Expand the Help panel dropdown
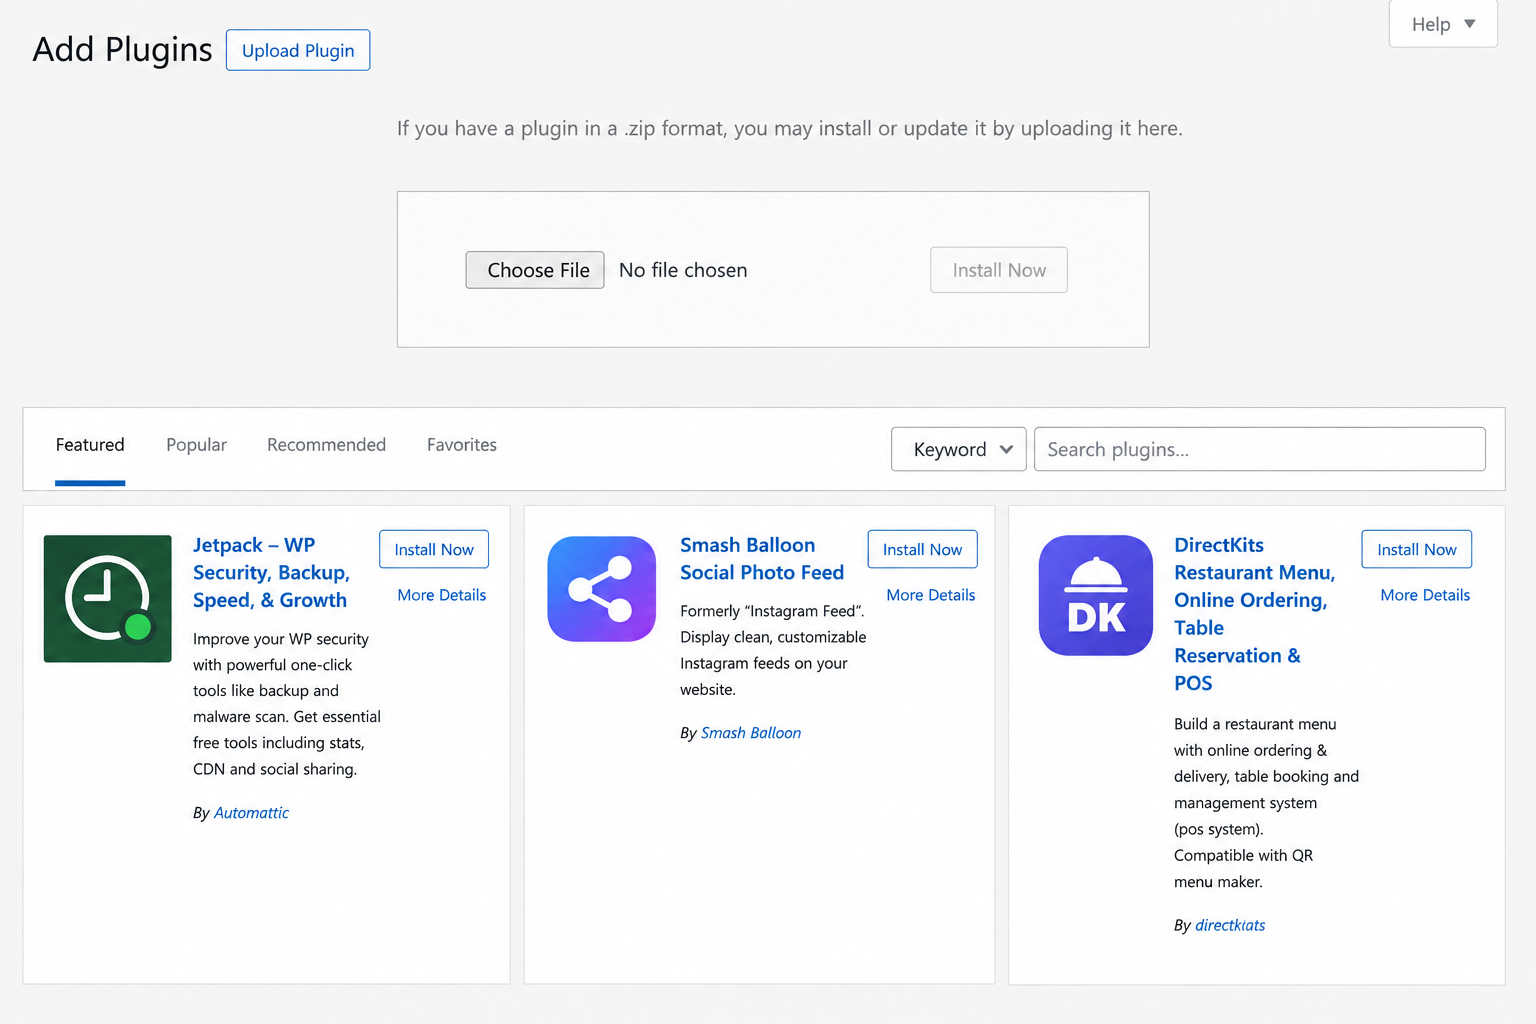The width and height of the screenshot is (1536, 1024). [x=1443, y=24]
